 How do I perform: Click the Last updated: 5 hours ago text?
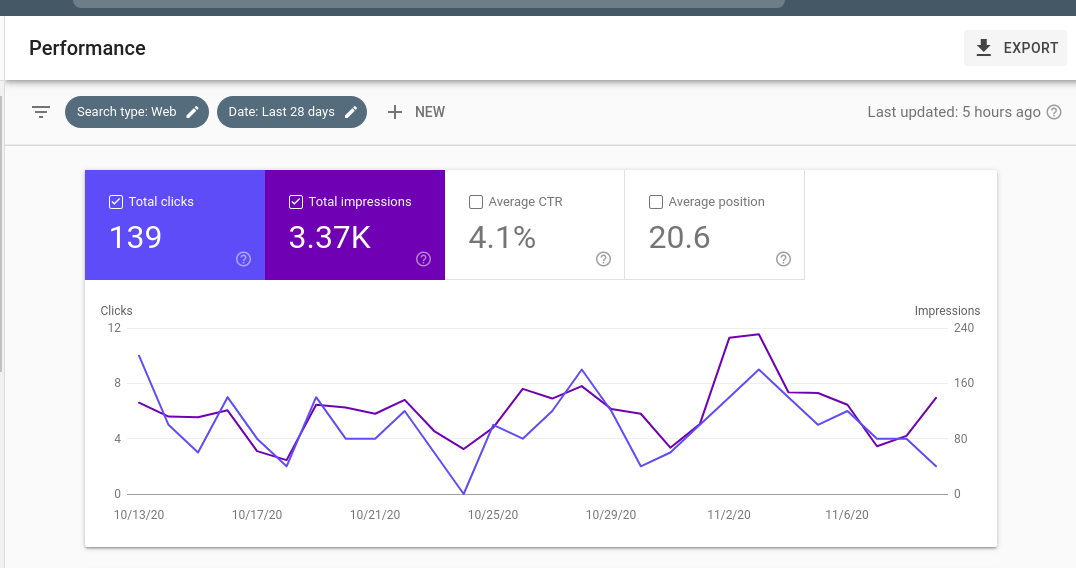click(954, 112)
